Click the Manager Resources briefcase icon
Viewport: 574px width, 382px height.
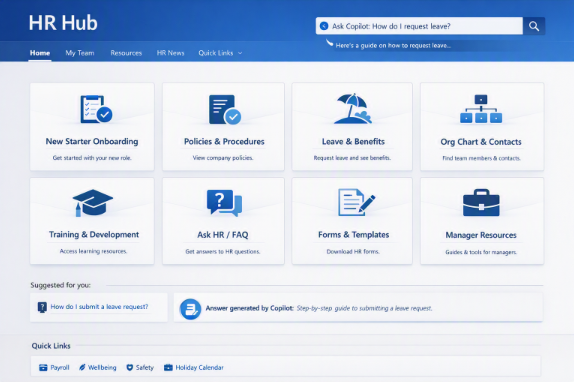click(x=481, y=202)
